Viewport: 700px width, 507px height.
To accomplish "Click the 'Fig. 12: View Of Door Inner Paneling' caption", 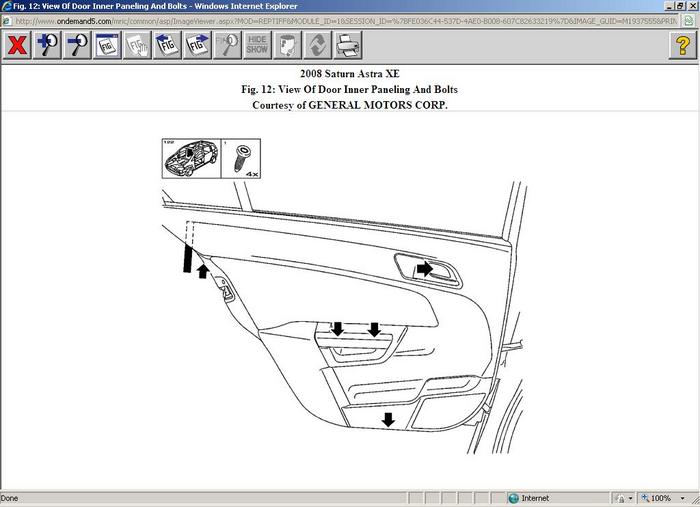I will coord(350,89).
